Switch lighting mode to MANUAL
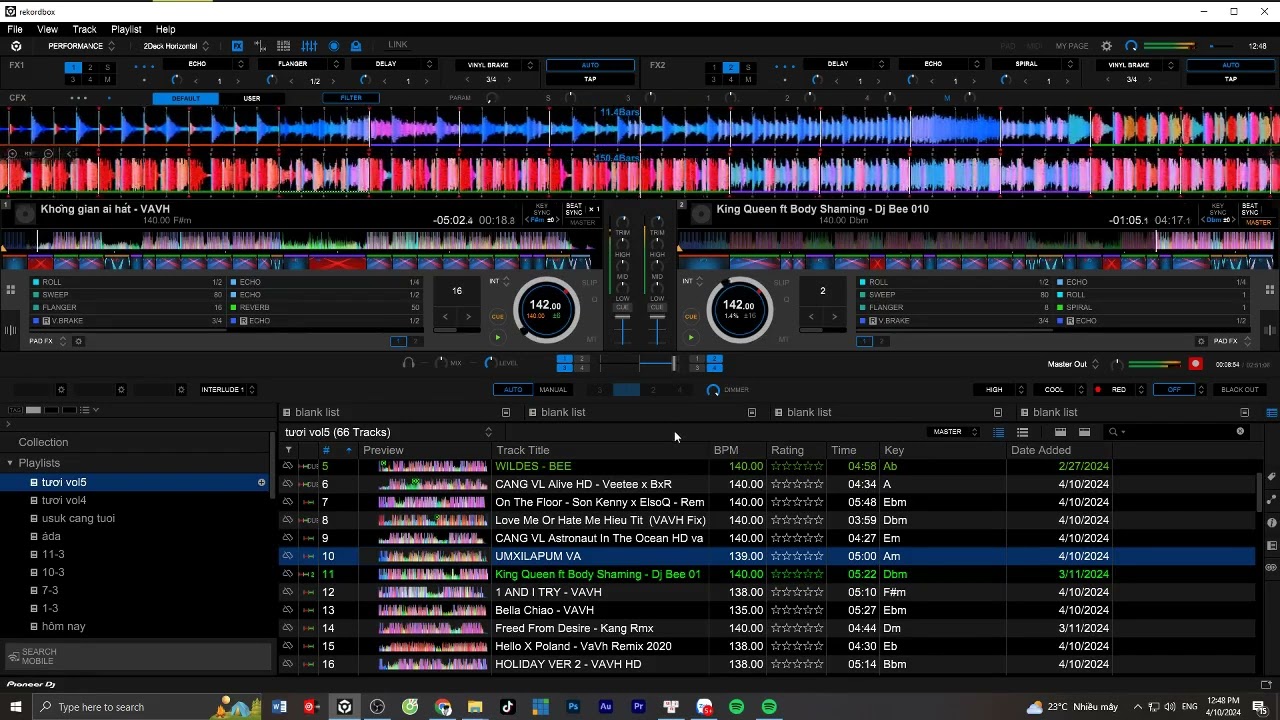Viewport: 1280px width, 720px height. pos(553,390)
